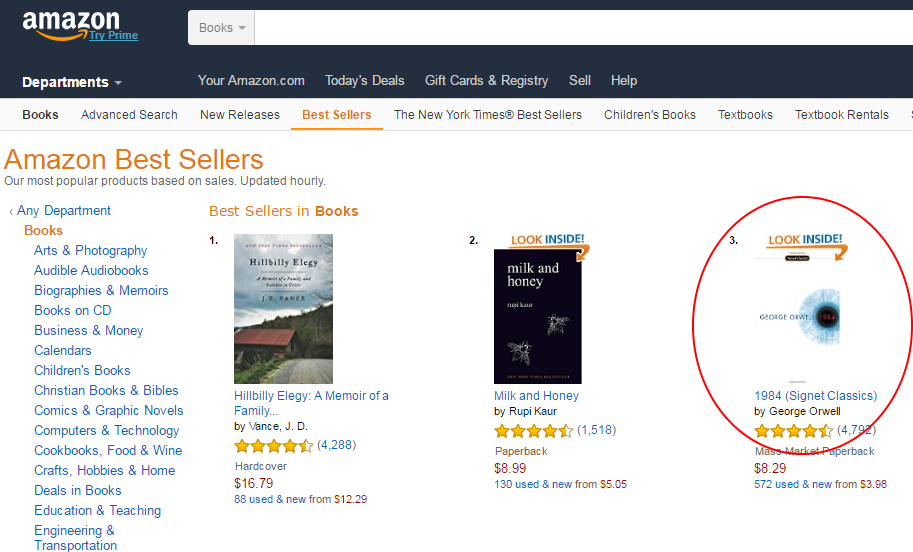Viewport: 913px width, 552px height.
Task: Open the Books search category dropdown
Action: [x=221, y=28]
